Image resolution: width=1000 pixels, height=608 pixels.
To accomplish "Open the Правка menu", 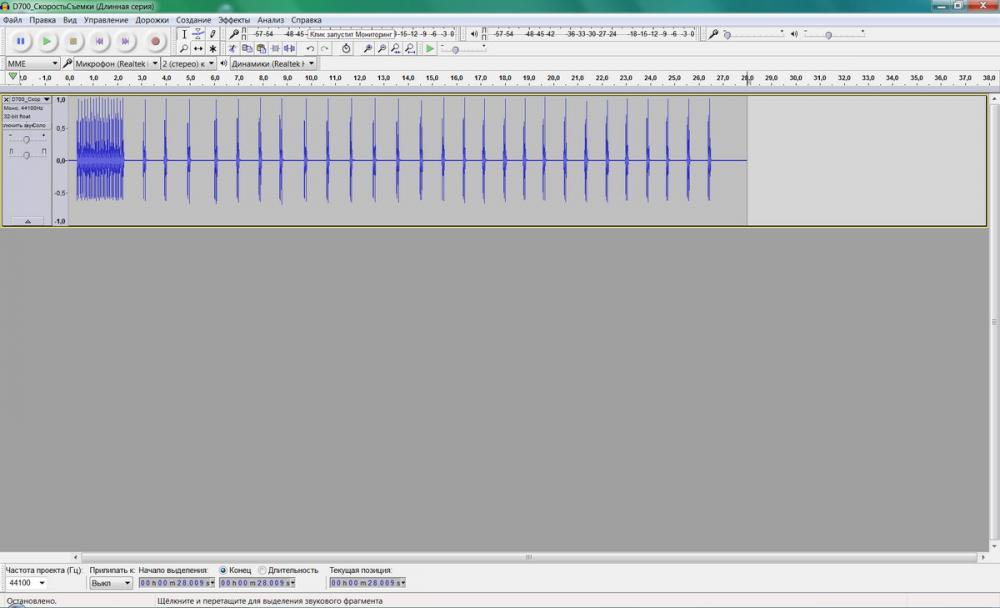I will coord(42,20).
